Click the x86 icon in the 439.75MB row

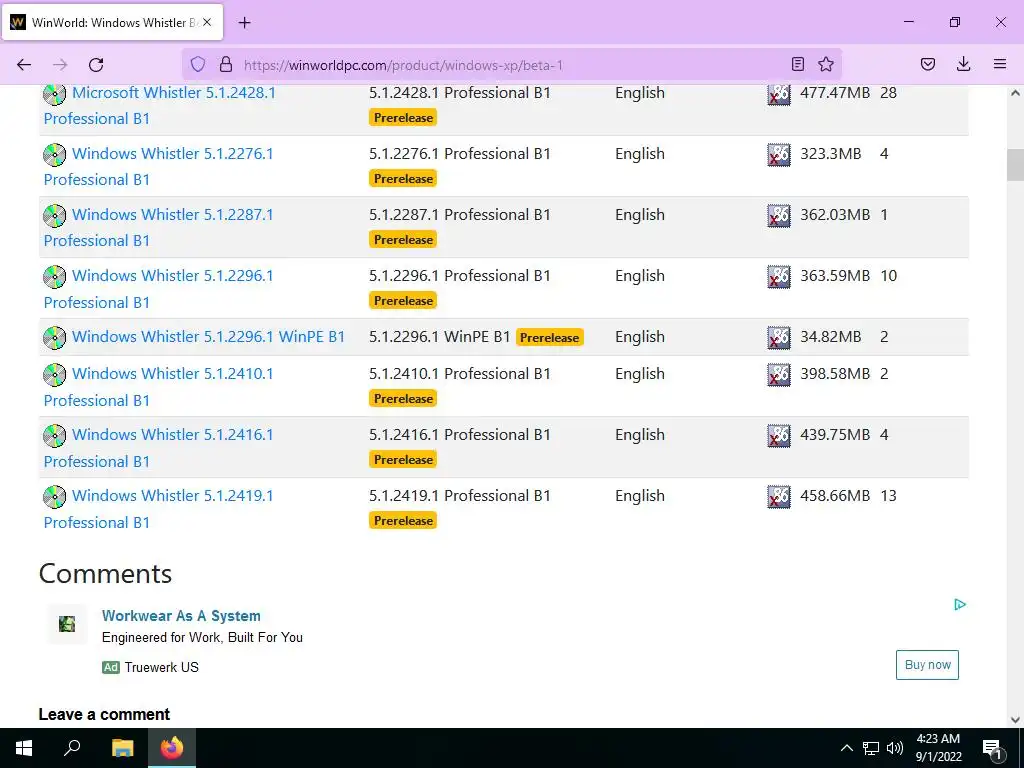tap(778, 436)
